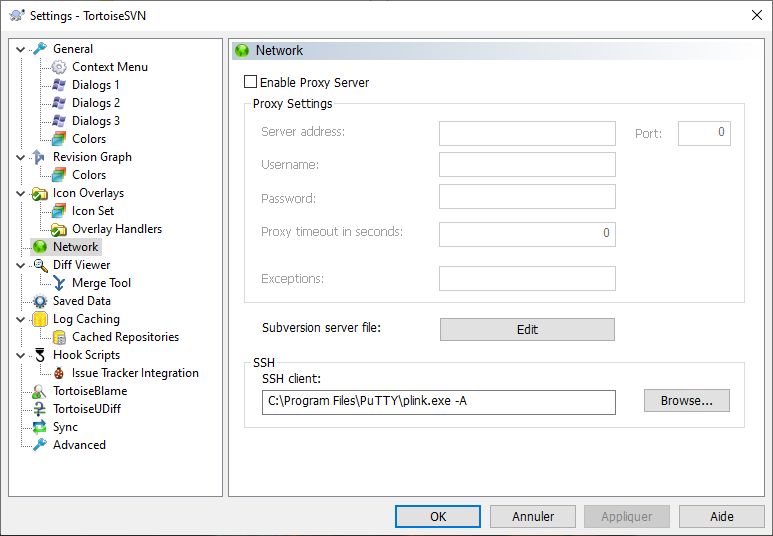Click the Server address field
Screen dimensions: 773x536
[527, 133]
